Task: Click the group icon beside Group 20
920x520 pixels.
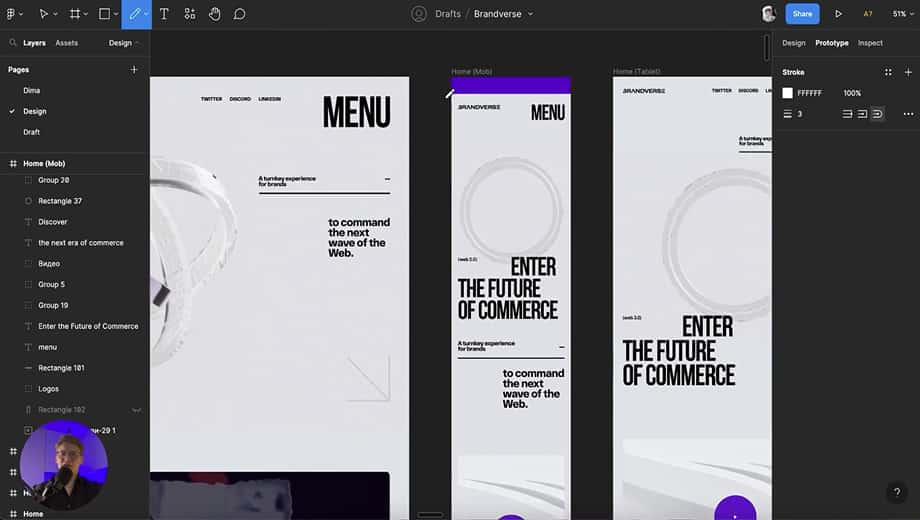Action: pos(28,180)
